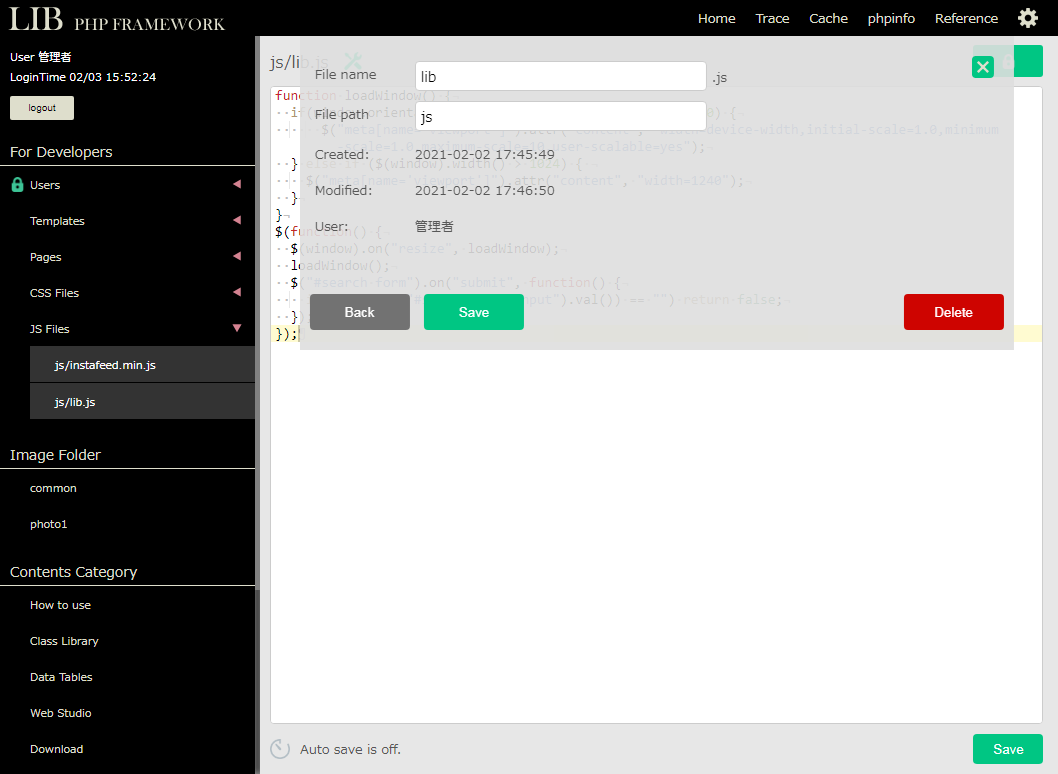1058x774 pixels.
Task: Expand the Templates section arrow
Action: [237, 221]
